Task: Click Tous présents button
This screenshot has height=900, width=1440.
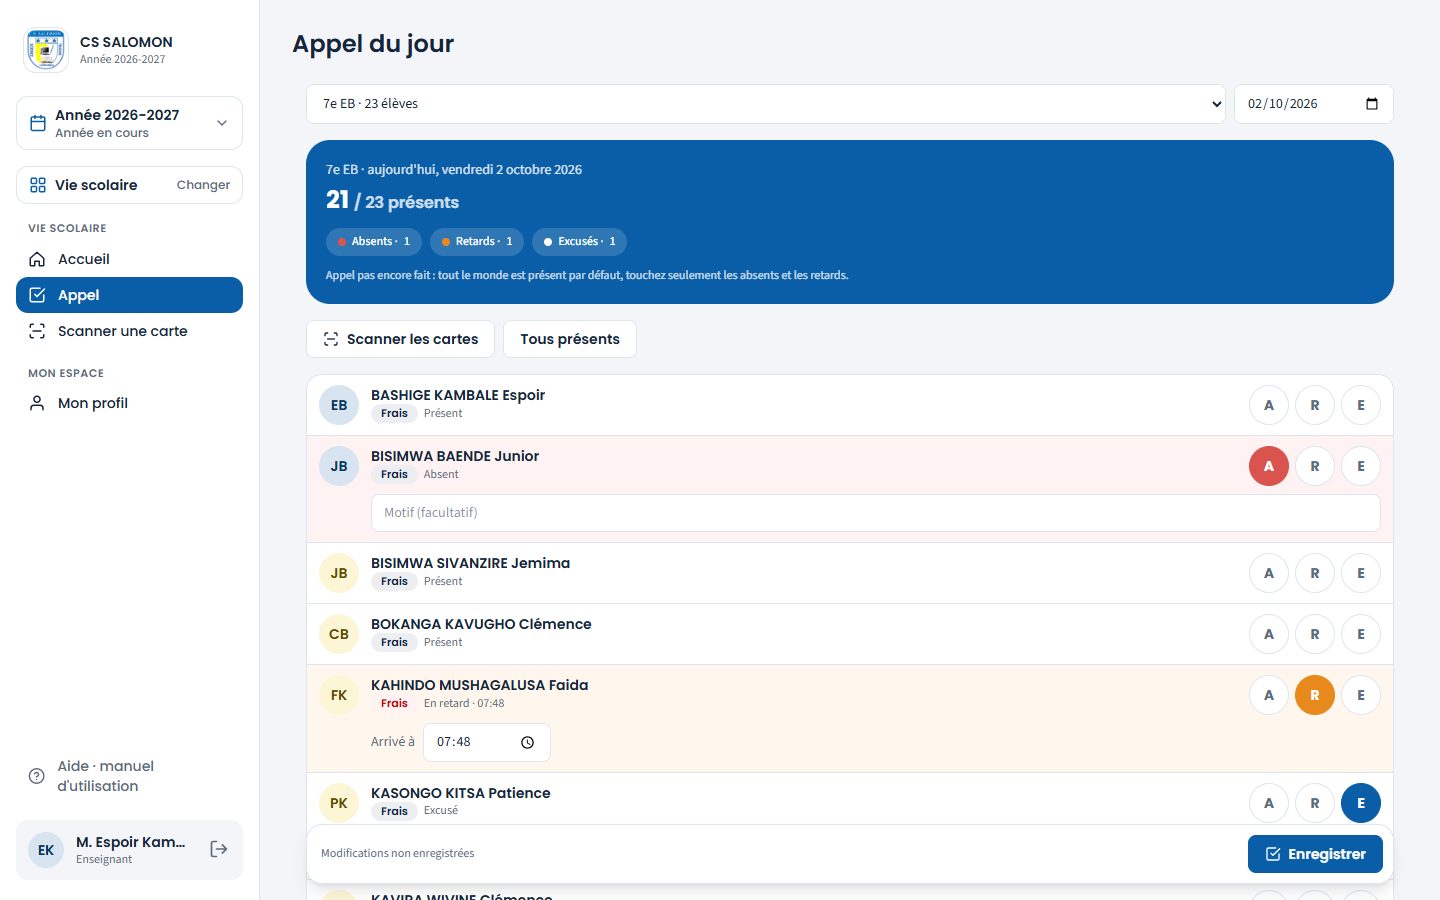Action: point(570,339)
